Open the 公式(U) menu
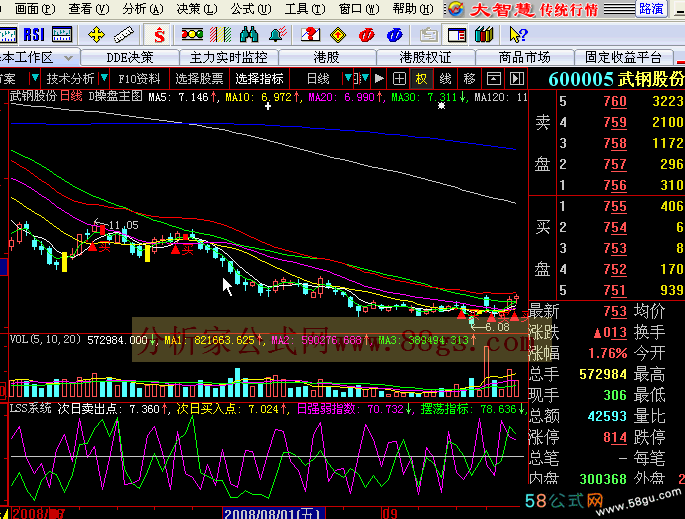 [x=251, y=9]
